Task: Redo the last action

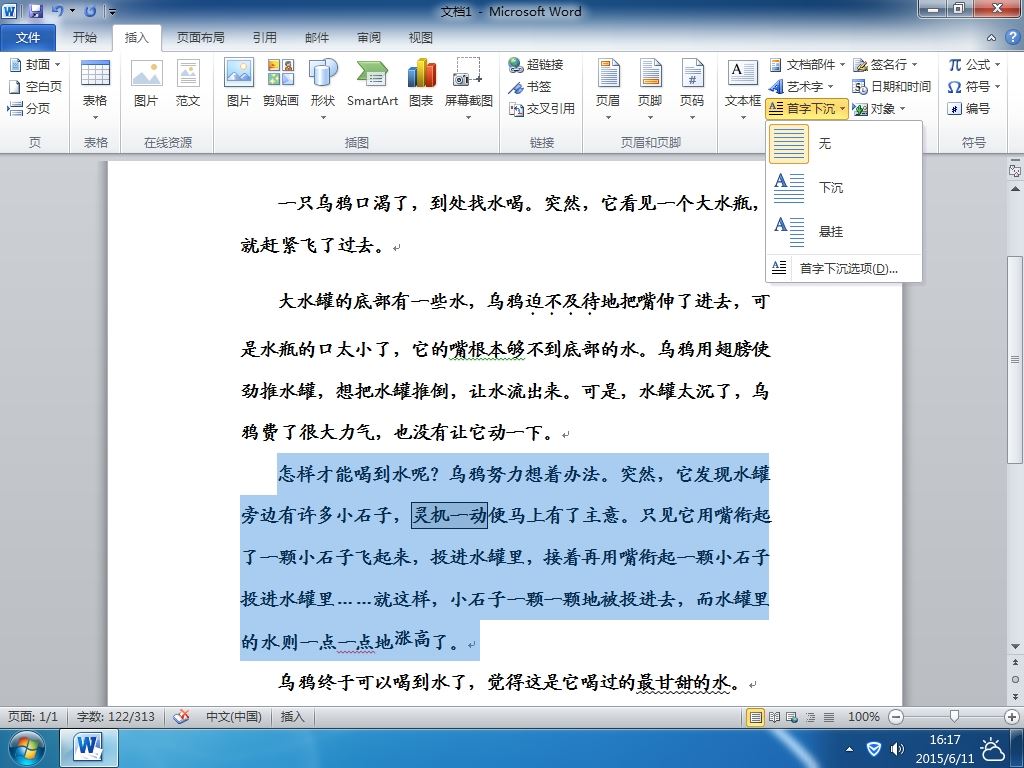Action: pyautogui.click(x=90, y=11)
